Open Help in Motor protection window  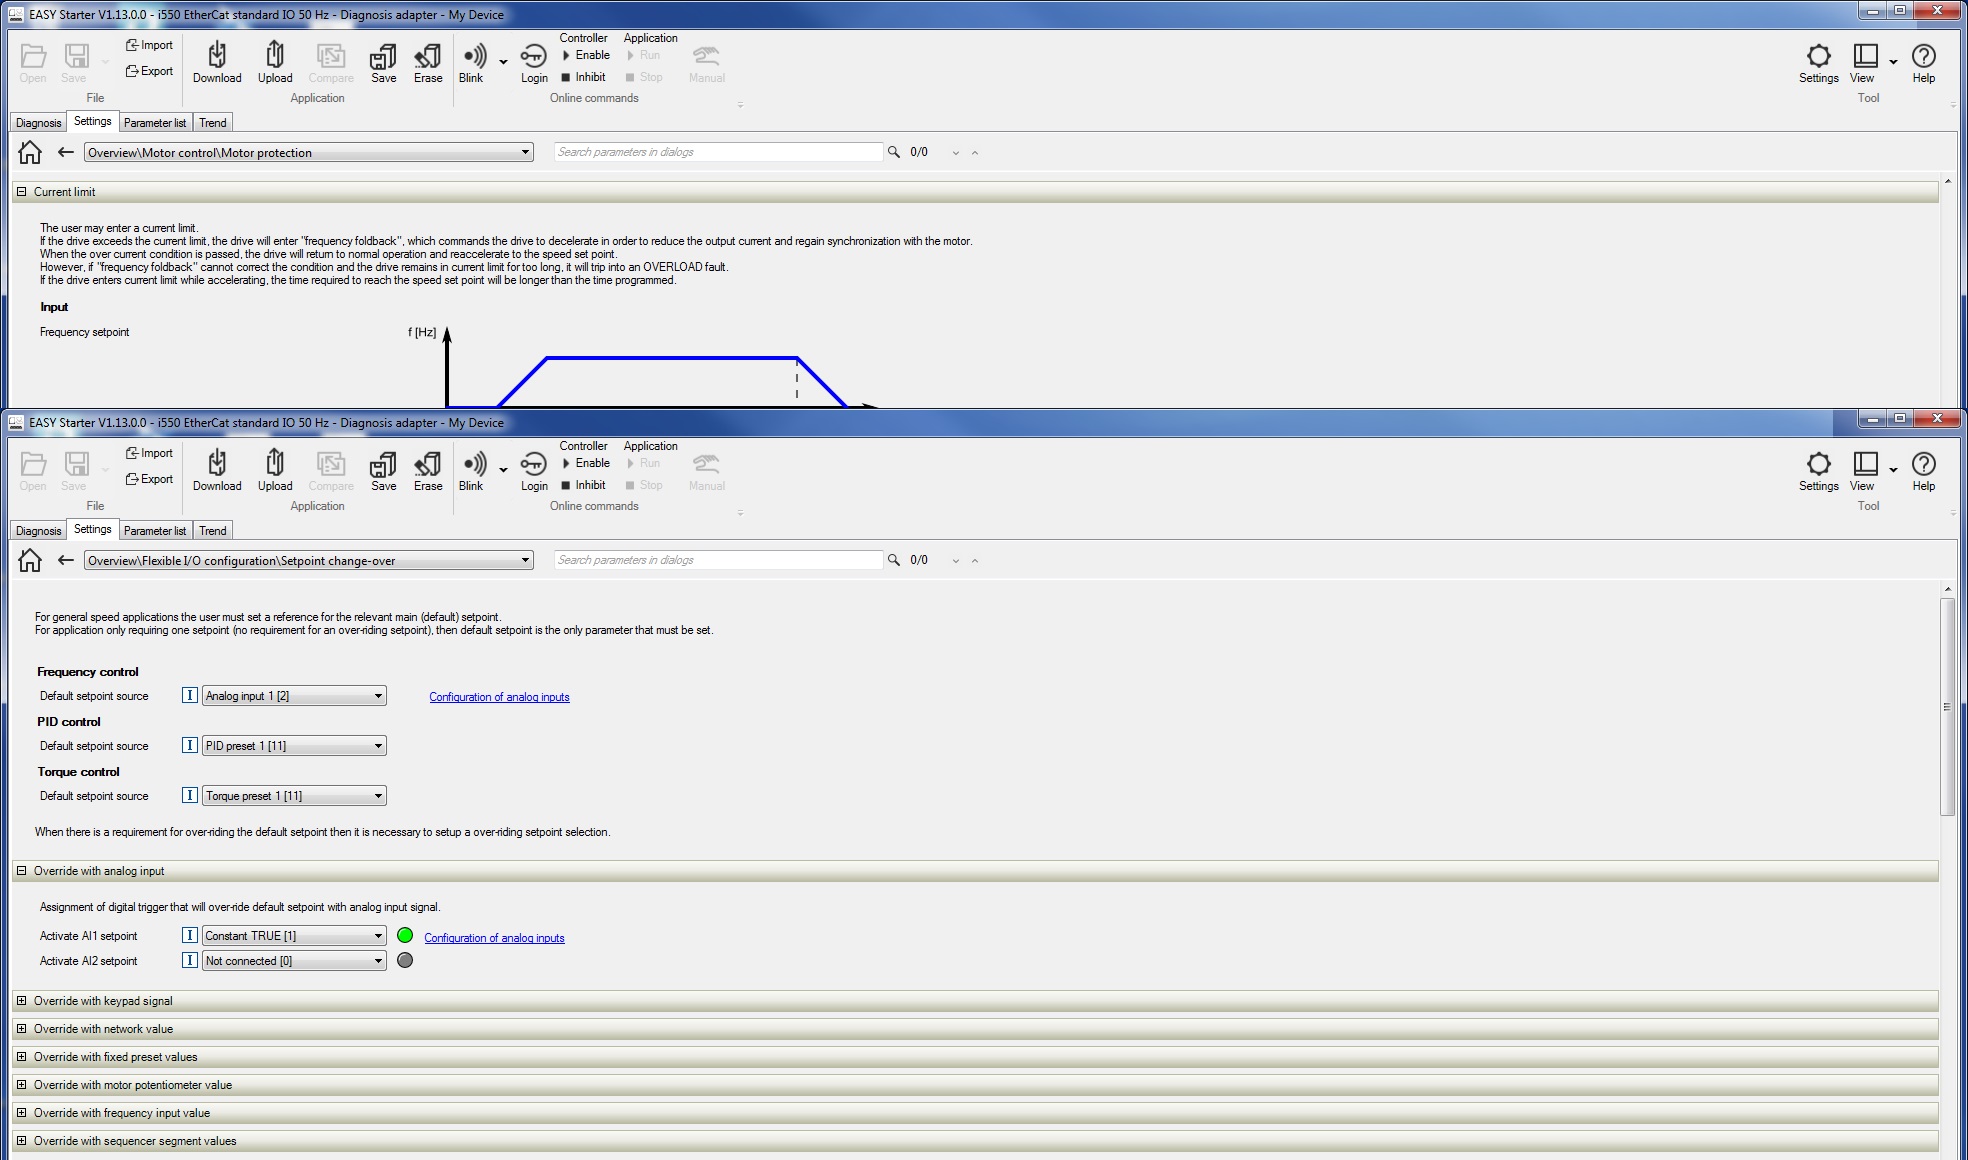pyautogui.click(x=1923, y=57)
